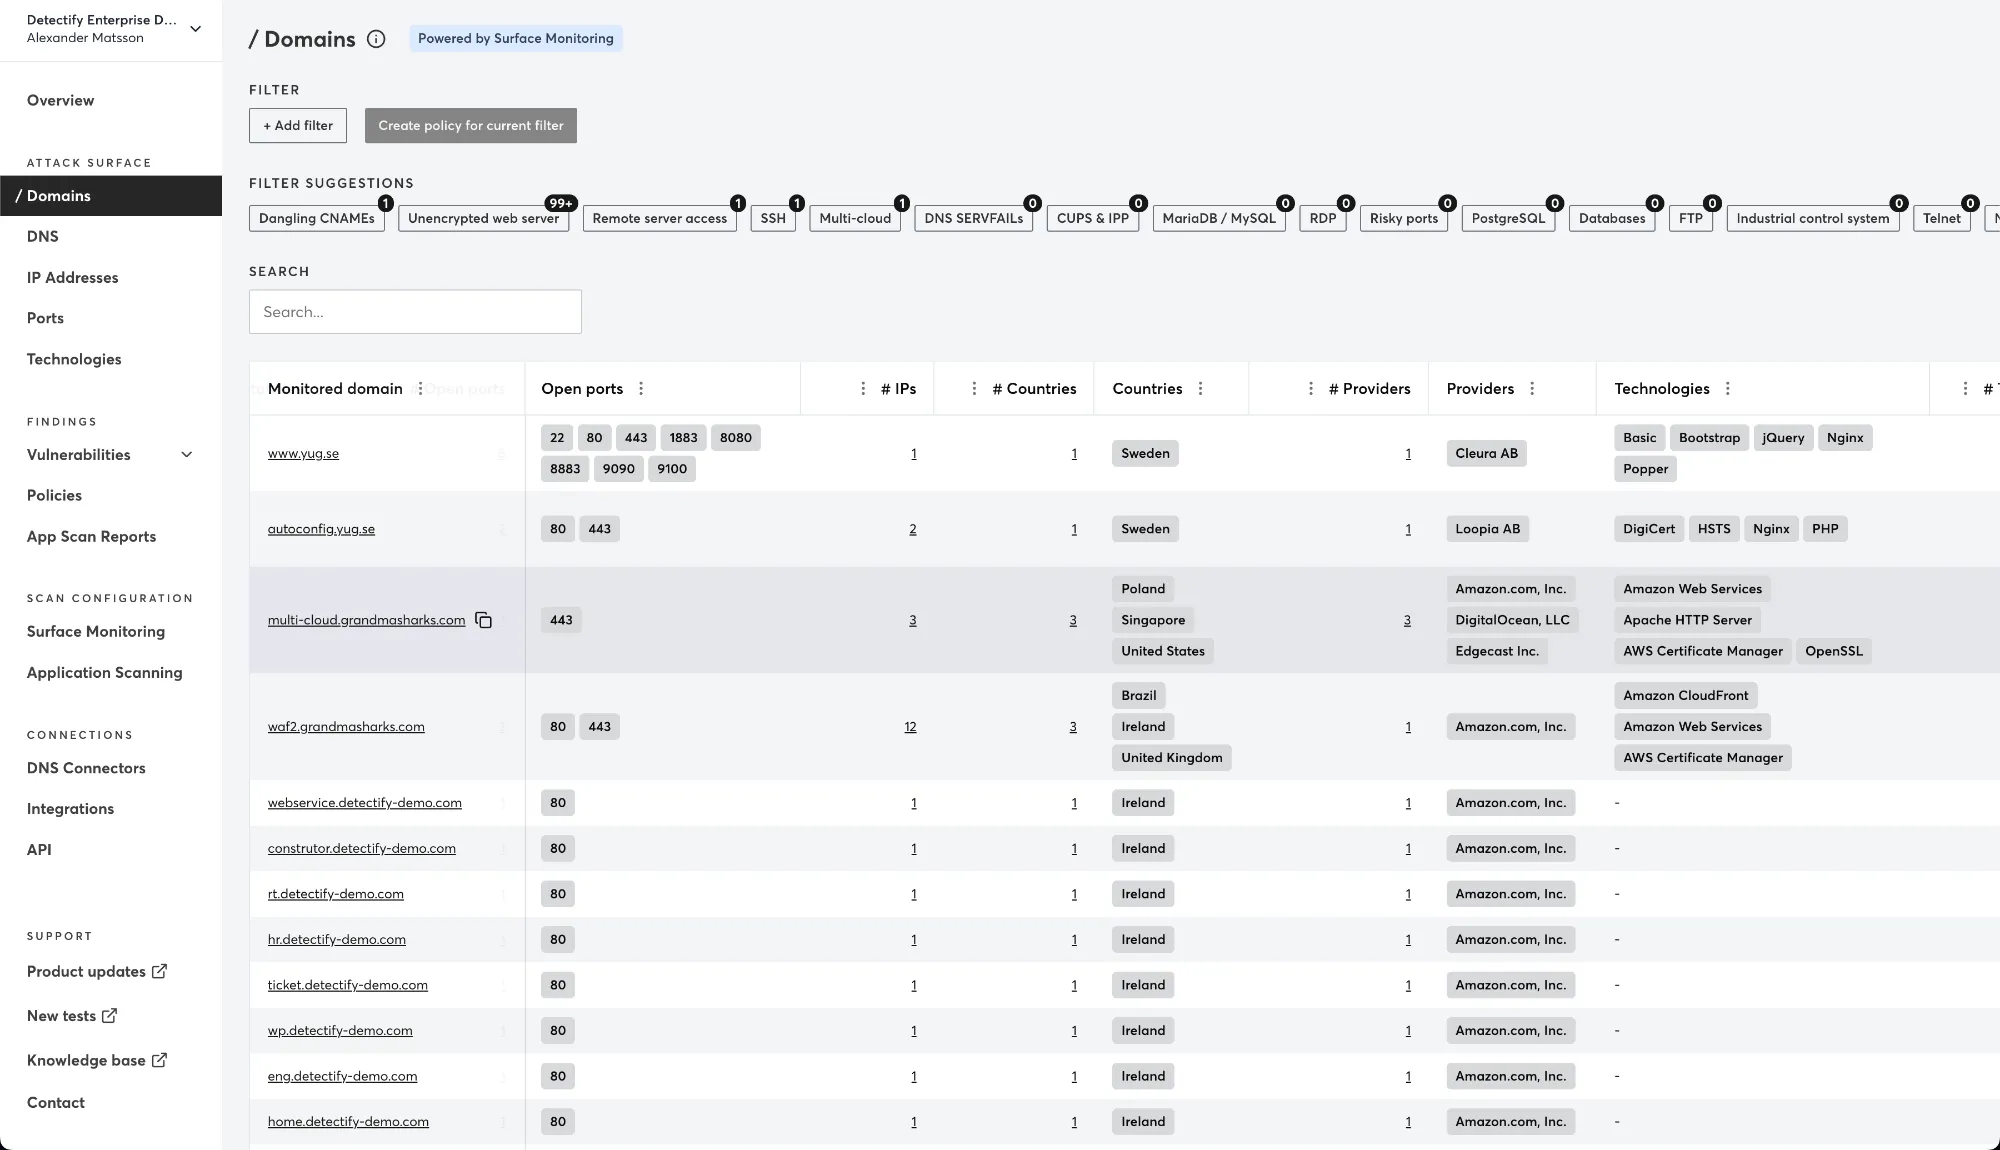Open the Providers column options menu

point(1531,389)
